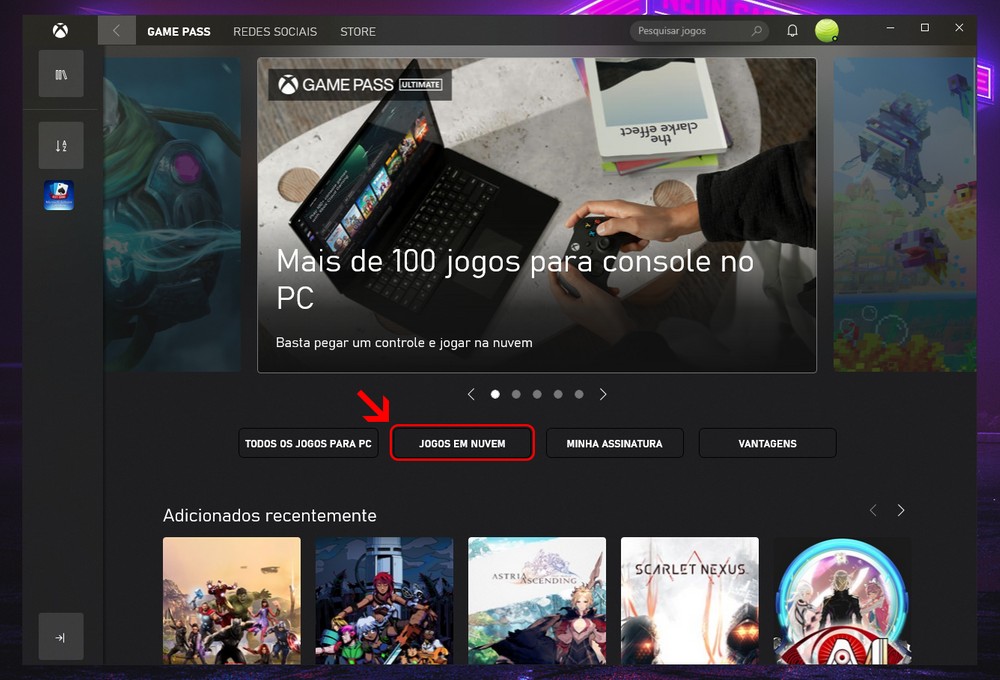The width and height of the screenshot is (1000, 680).
Task: Go to previous hero slide chevron
Action: pyautogui.click(x=471, y=394)
